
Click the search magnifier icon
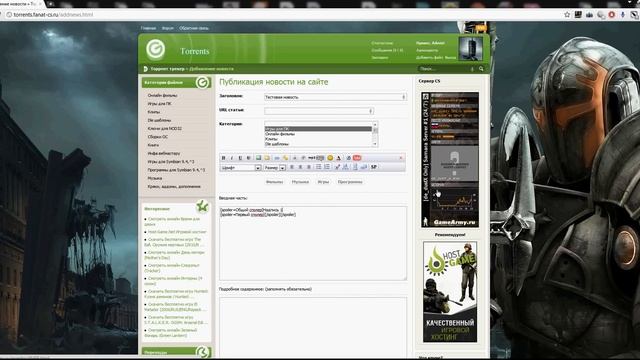(481, 69)
